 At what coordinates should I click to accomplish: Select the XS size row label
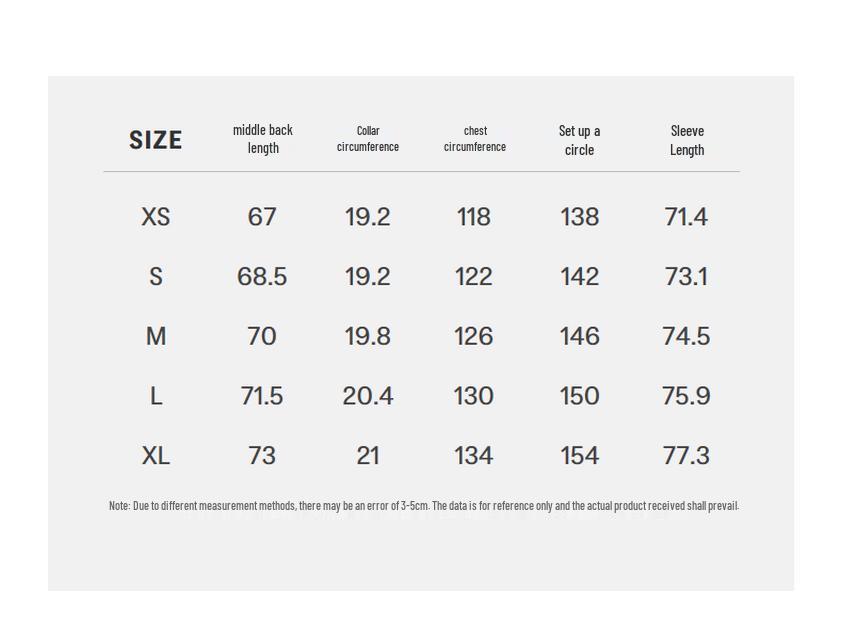[x=156, y=217]
